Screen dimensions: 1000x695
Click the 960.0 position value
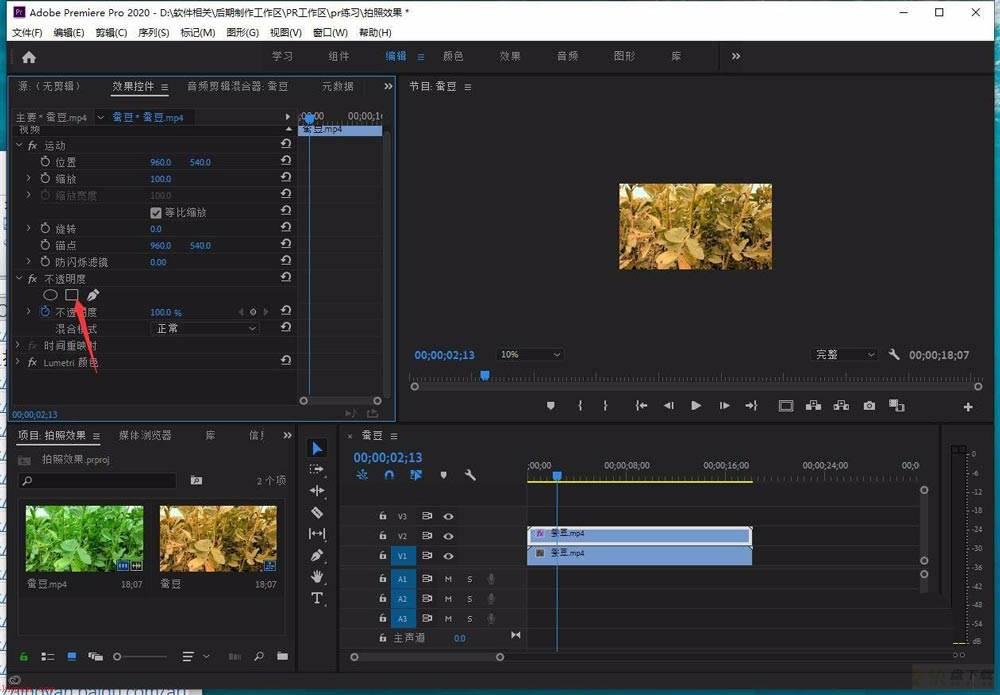tap(161, 162)
